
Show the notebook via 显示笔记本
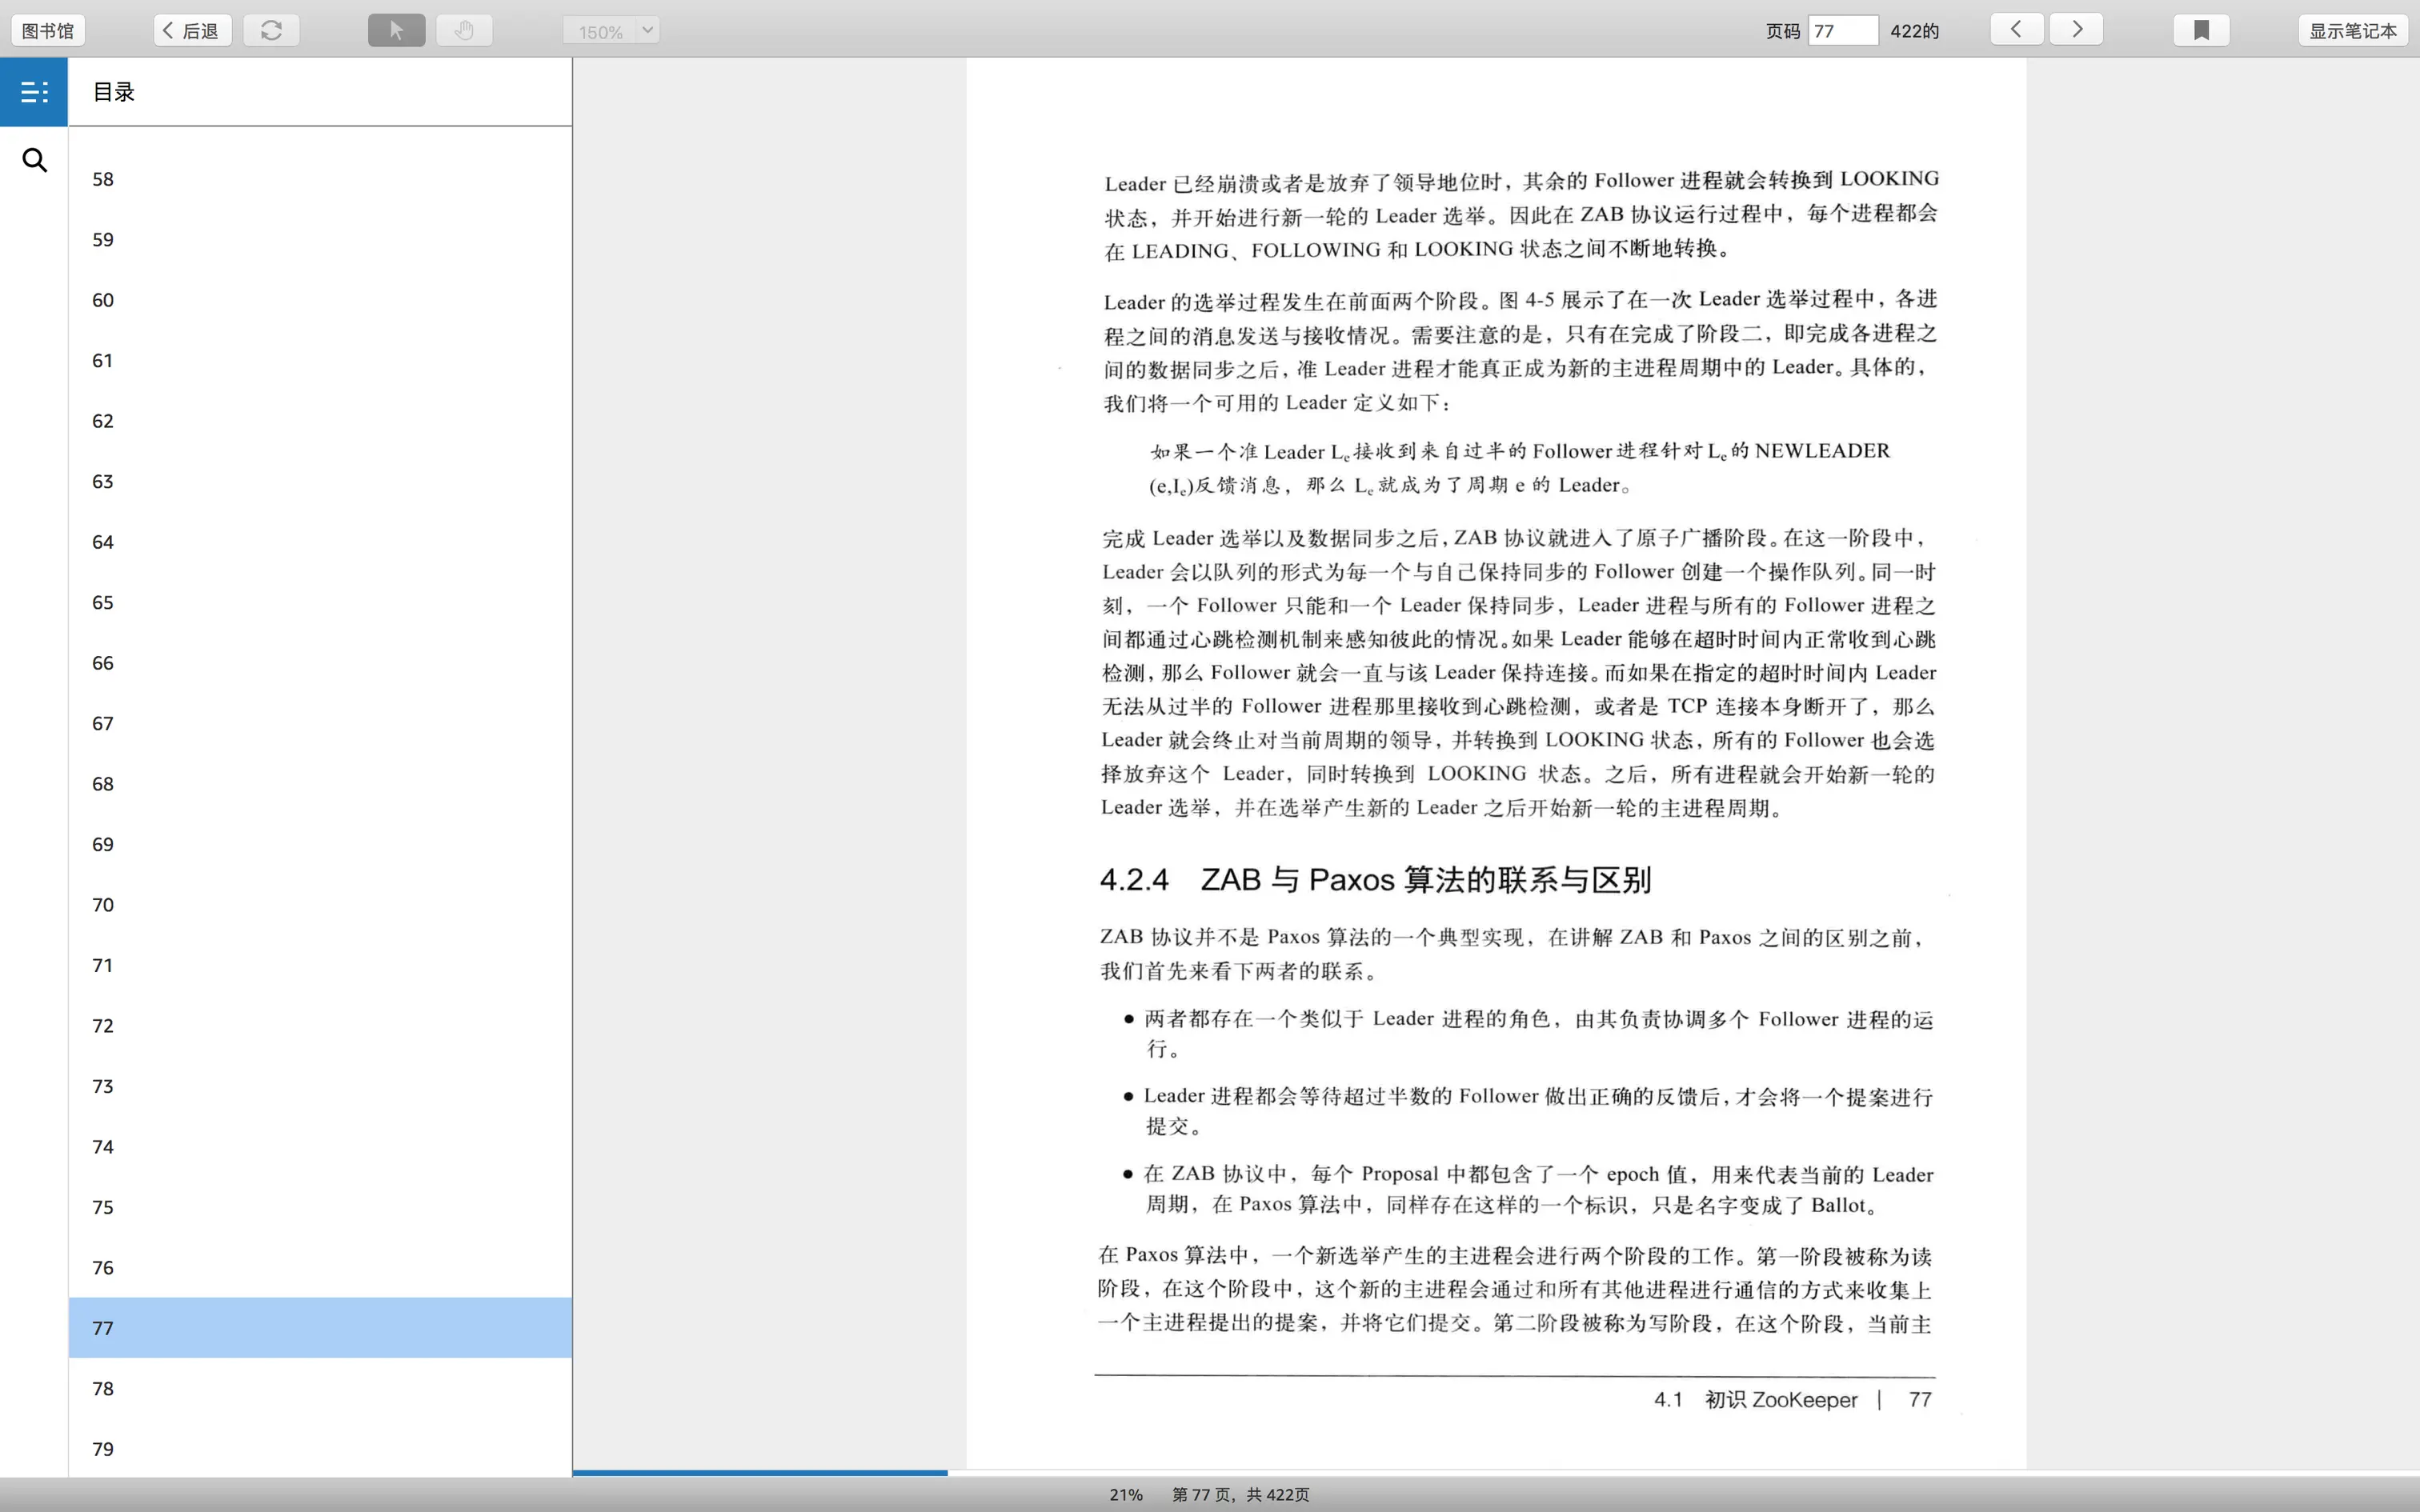(x=2352, y=30)
